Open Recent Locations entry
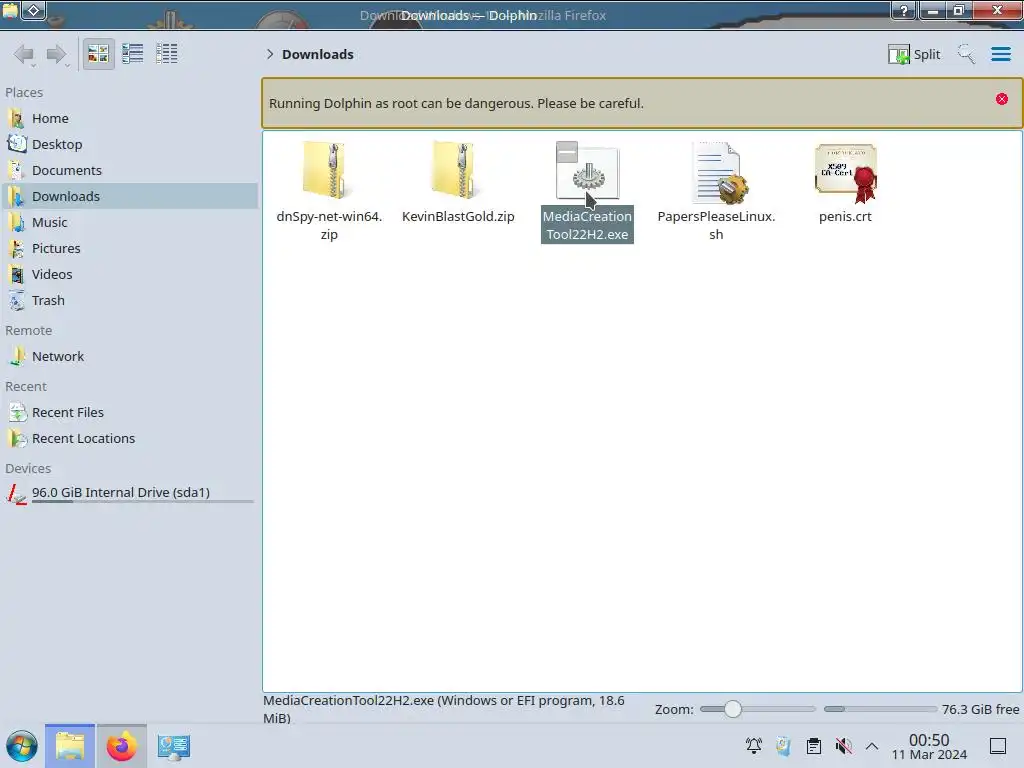 click(129, 439)
